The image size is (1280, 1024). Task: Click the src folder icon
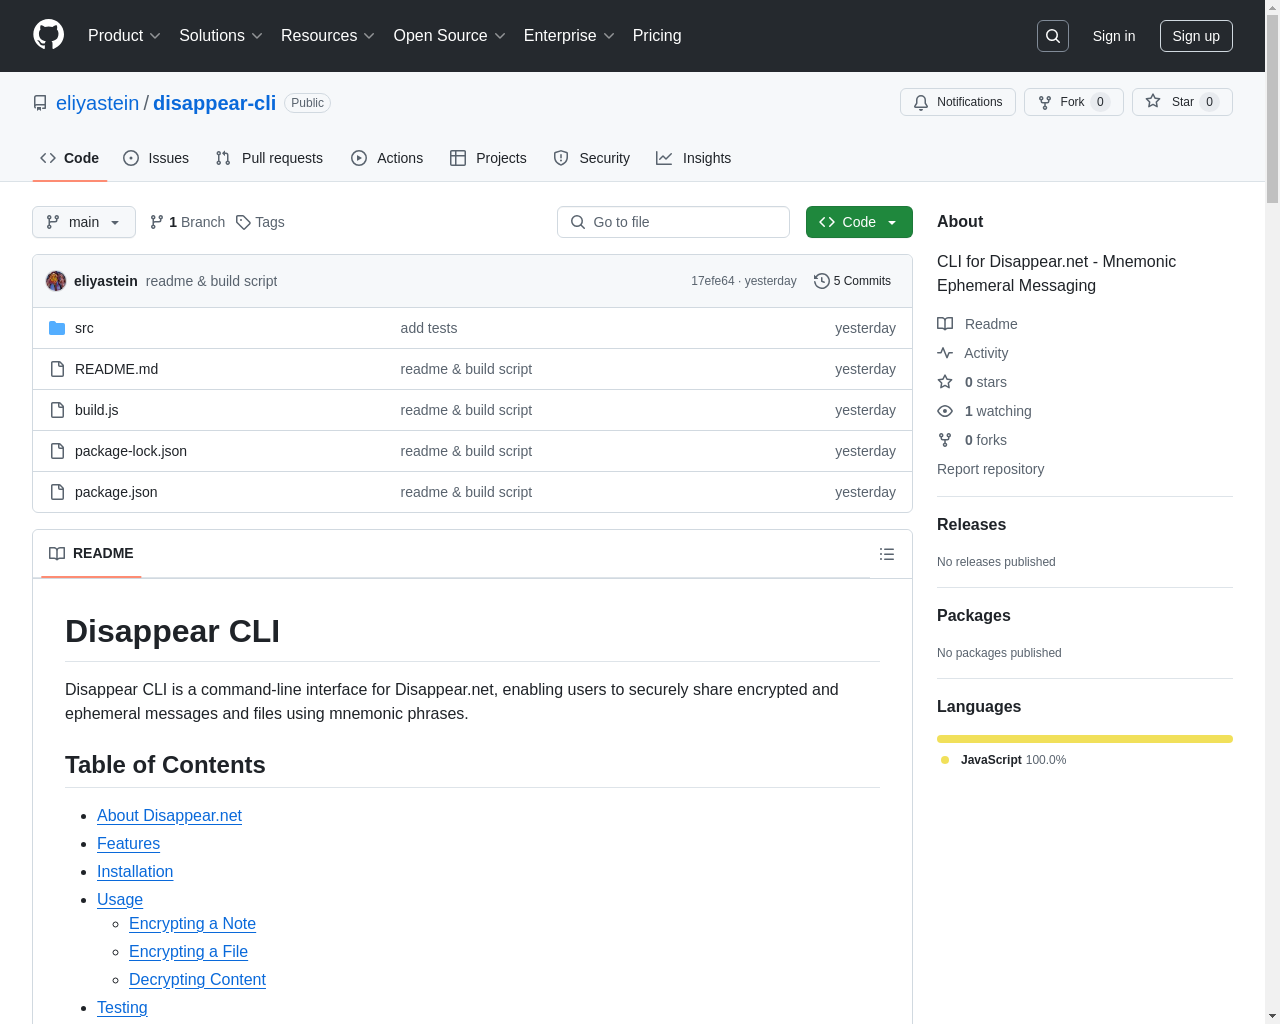pos(57,328)
